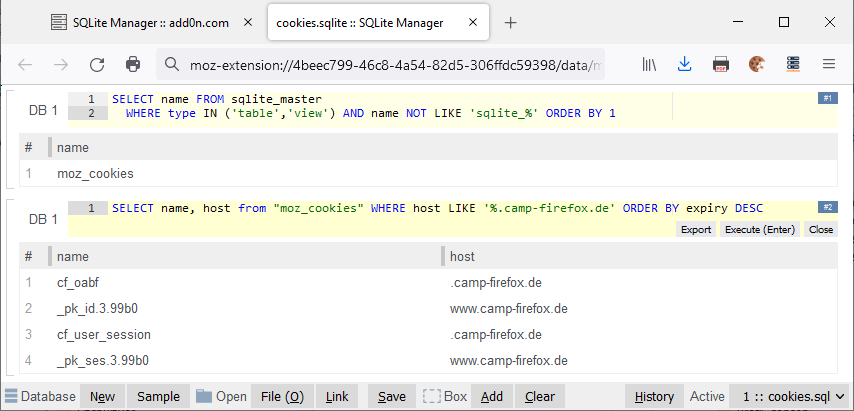Click the Sample database button

pos(158,396)
